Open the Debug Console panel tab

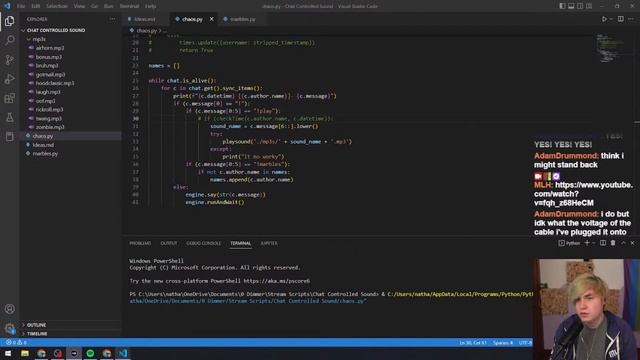click(x=204, y=243)
